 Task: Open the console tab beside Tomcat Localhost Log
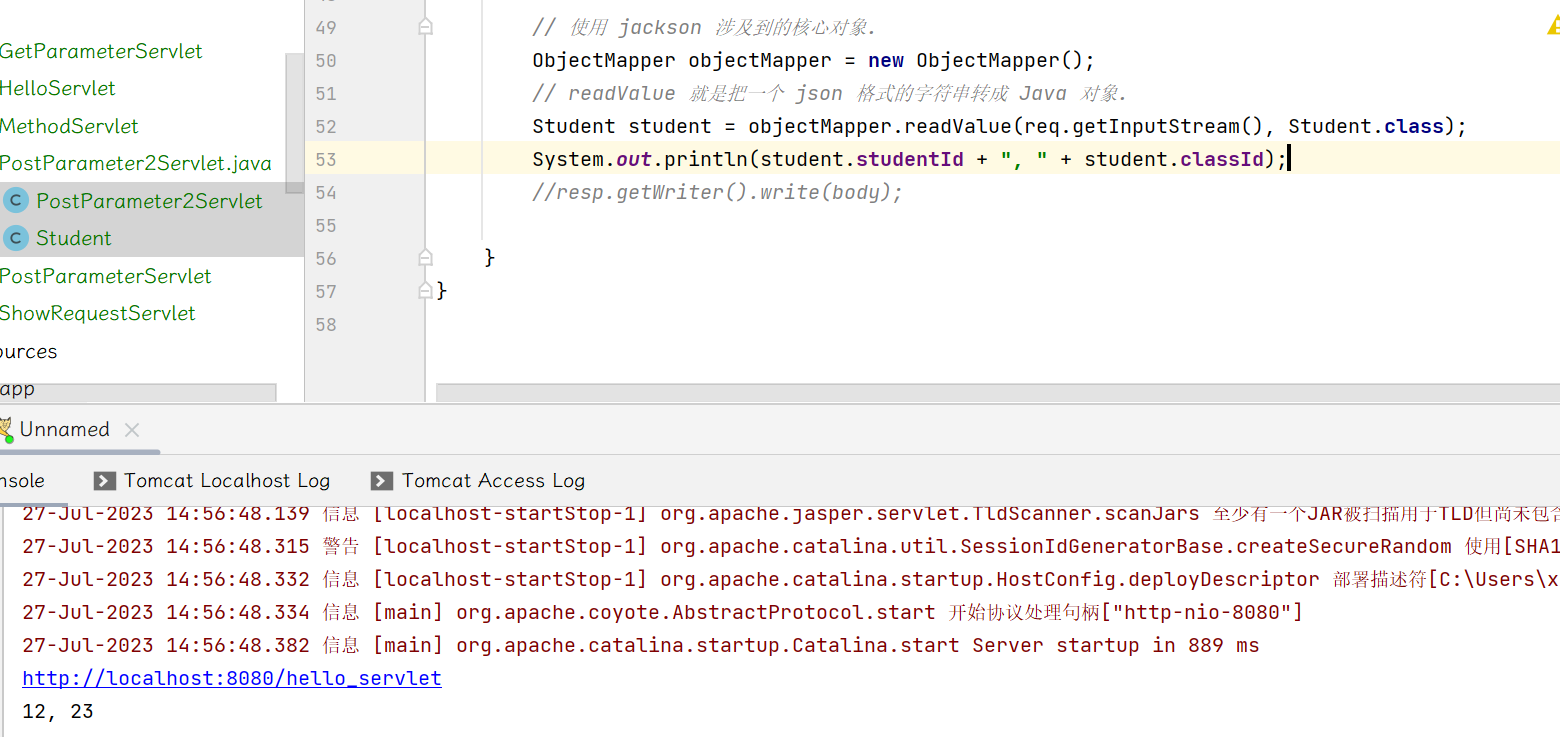pos(22,481)
